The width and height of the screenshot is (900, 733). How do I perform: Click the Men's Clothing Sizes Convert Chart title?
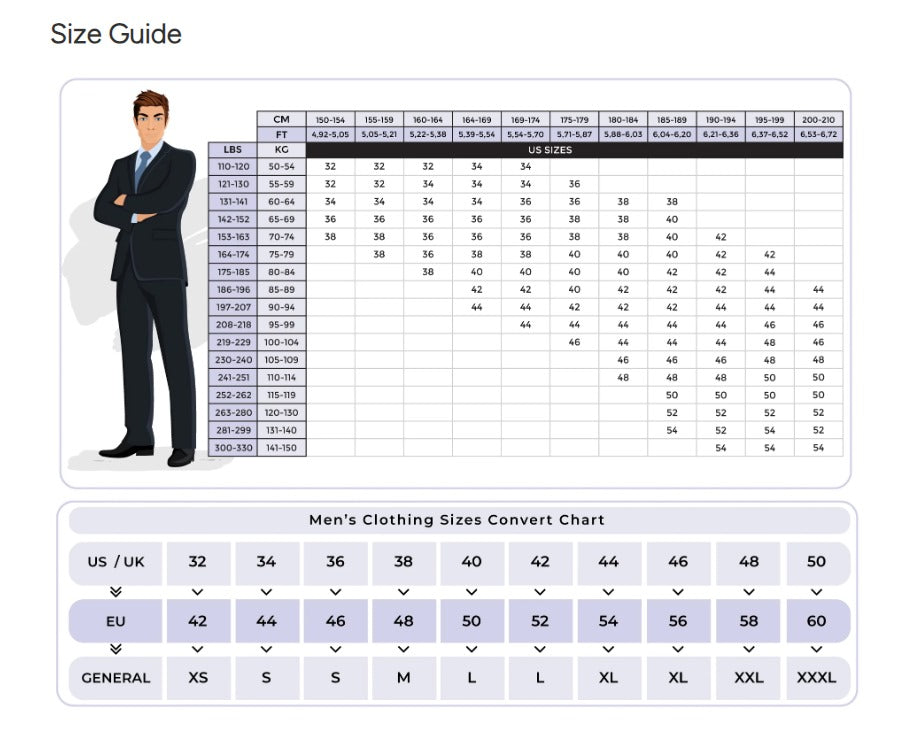(x=457, y=520)
